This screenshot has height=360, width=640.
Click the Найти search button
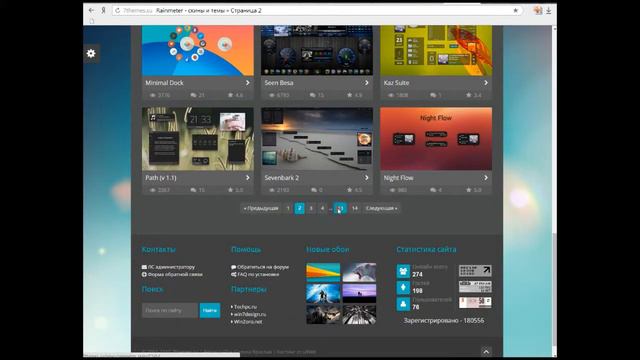(x=210, y=310)
